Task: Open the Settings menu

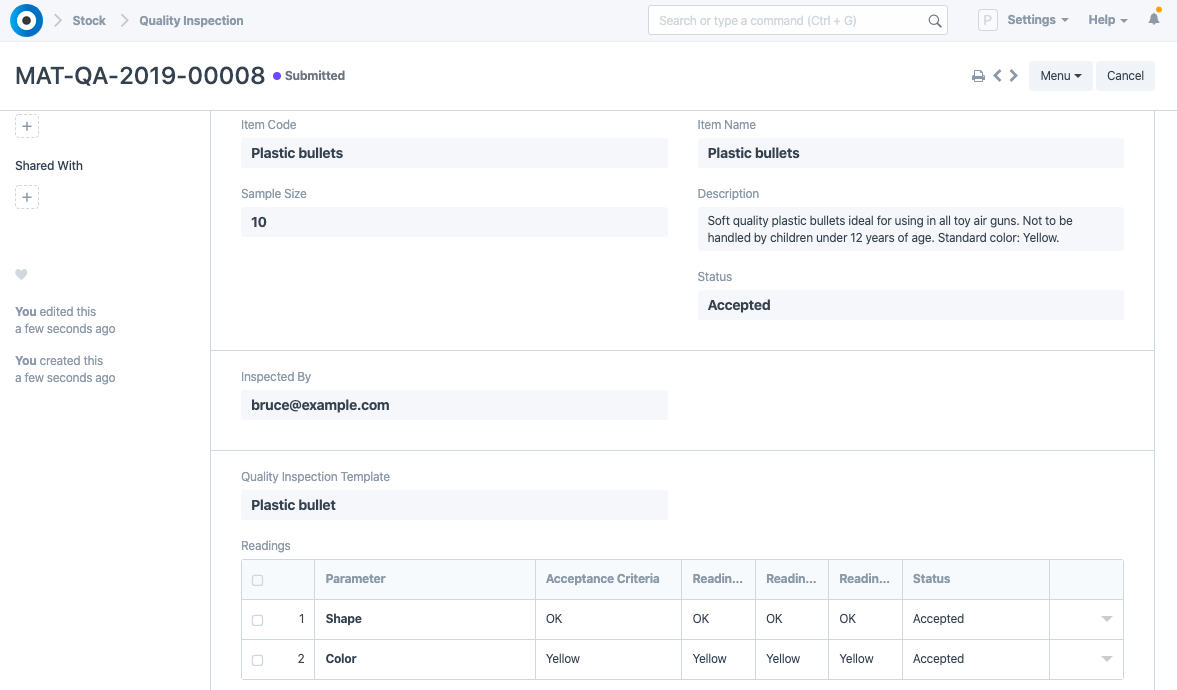Action: pyautogui.click(x=1037, y=20)
